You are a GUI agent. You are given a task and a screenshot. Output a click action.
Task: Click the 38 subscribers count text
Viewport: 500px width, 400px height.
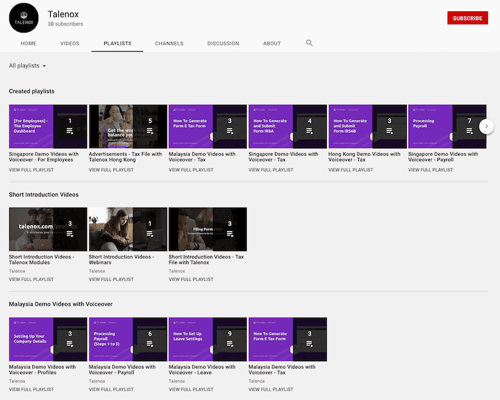click(65, 24)
